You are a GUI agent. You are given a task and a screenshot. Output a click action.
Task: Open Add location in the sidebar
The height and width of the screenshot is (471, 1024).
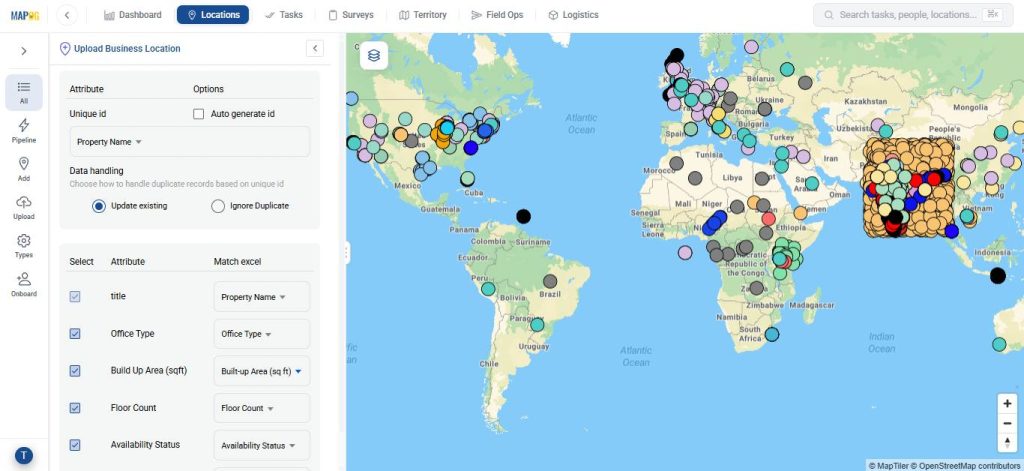pos(24,169)
